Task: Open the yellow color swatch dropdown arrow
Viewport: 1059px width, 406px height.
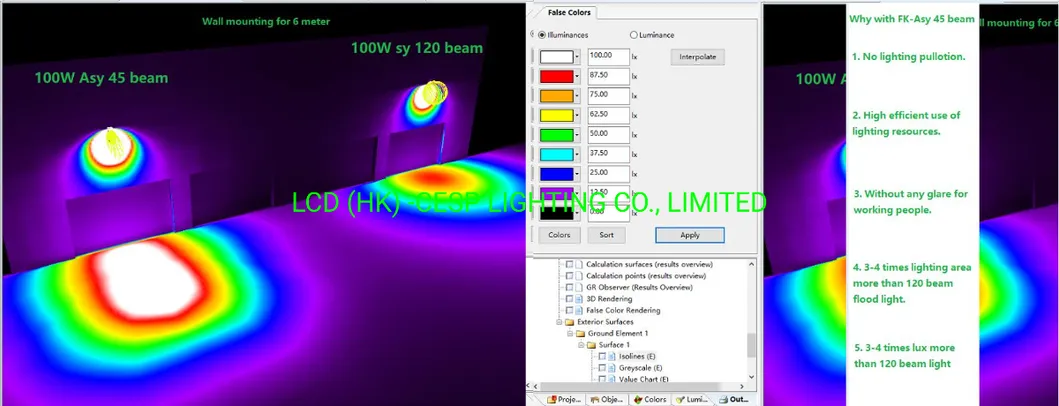Action: coord(577,116)
